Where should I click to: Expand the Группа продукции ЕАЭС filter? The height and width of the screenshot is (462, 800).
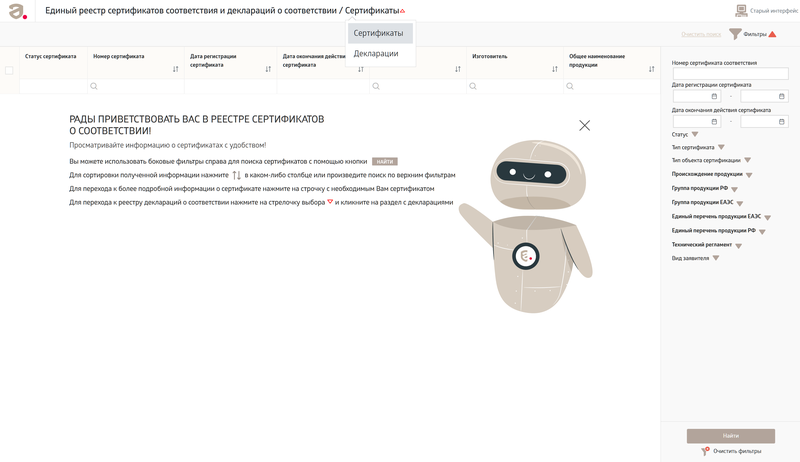[740, 203]
